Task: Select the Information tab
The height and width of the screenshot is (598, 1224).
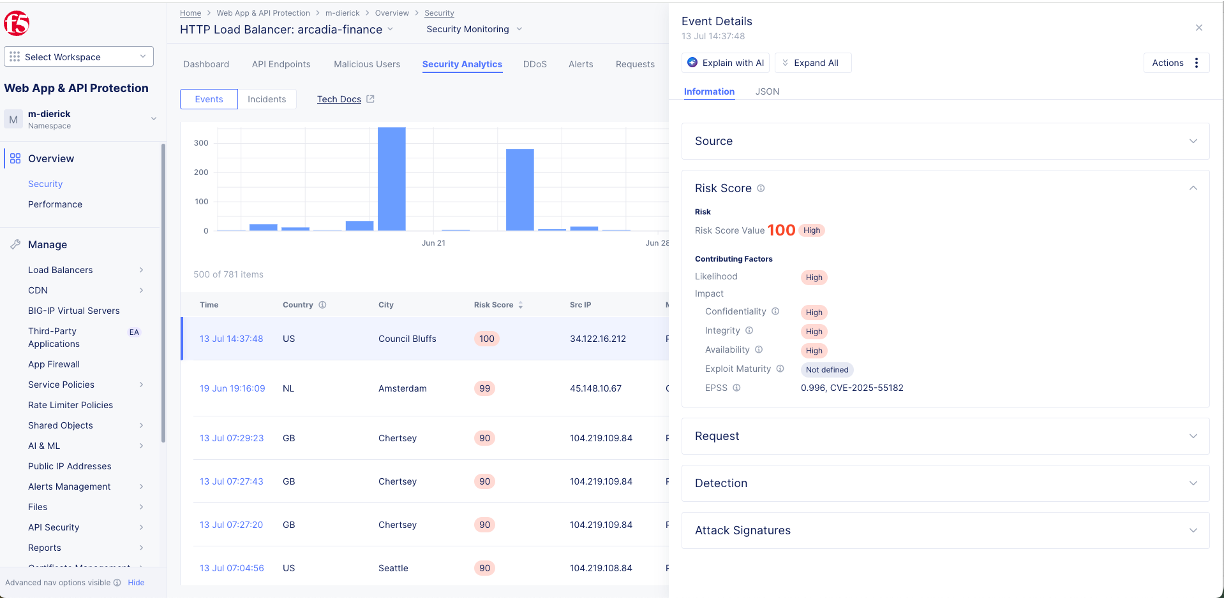Action: 709,92
